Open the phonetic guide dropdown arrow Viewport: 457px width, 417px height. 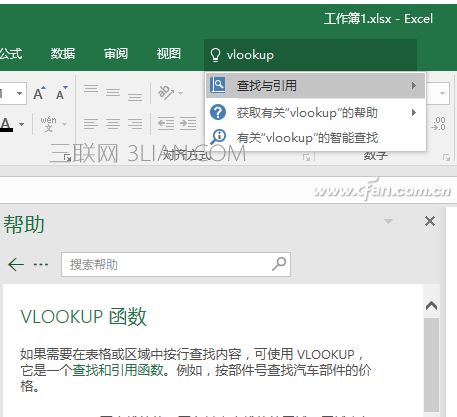tap(64, 124)
